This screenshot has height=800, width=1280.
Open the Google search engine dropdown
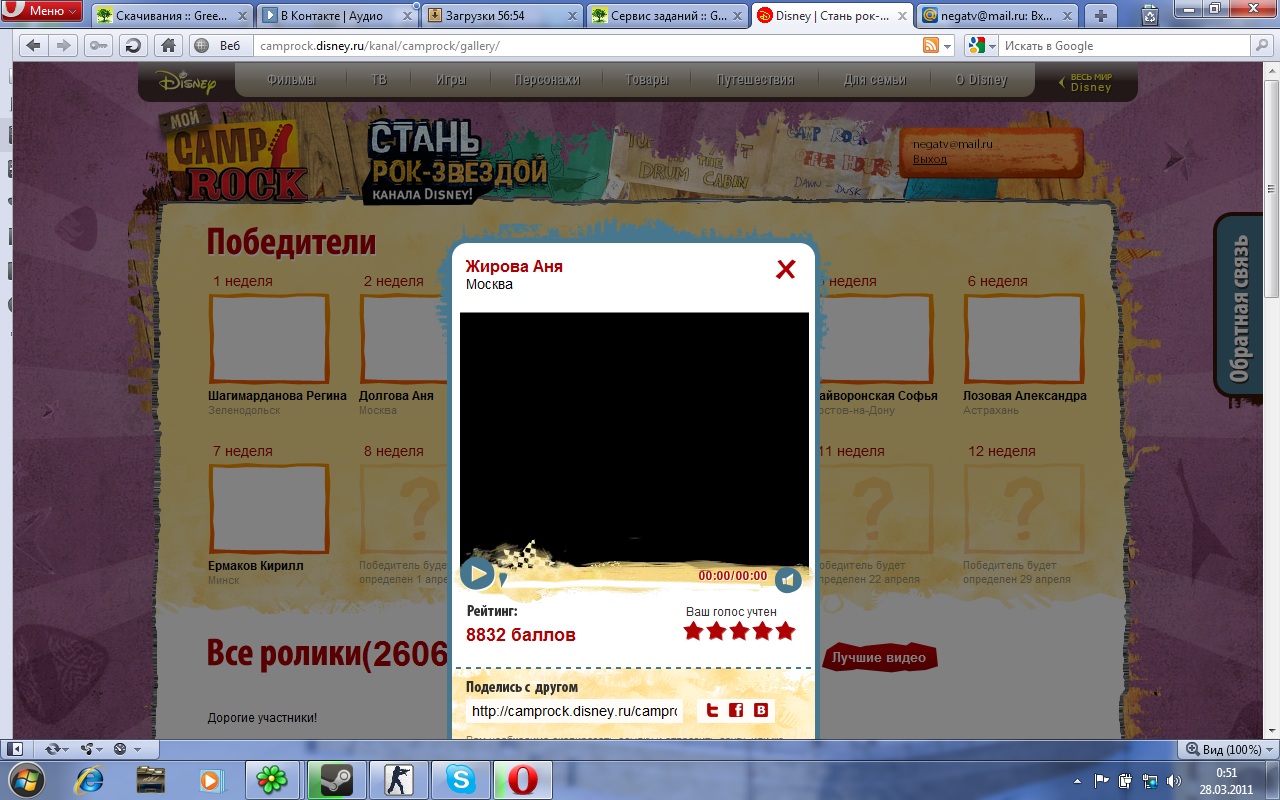point(981,46)
